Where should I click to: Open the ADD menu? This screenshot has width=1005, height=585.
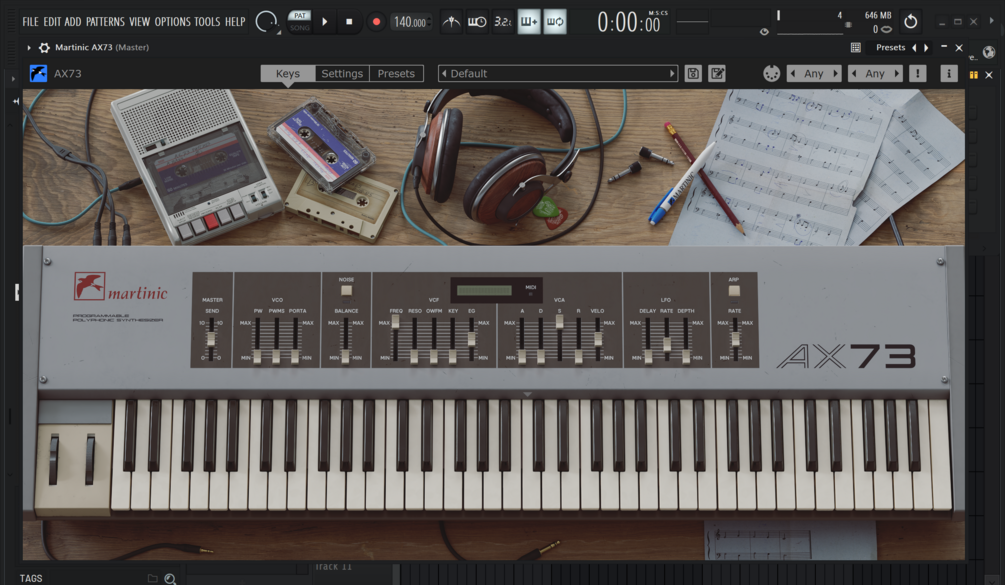click(72, 22)
